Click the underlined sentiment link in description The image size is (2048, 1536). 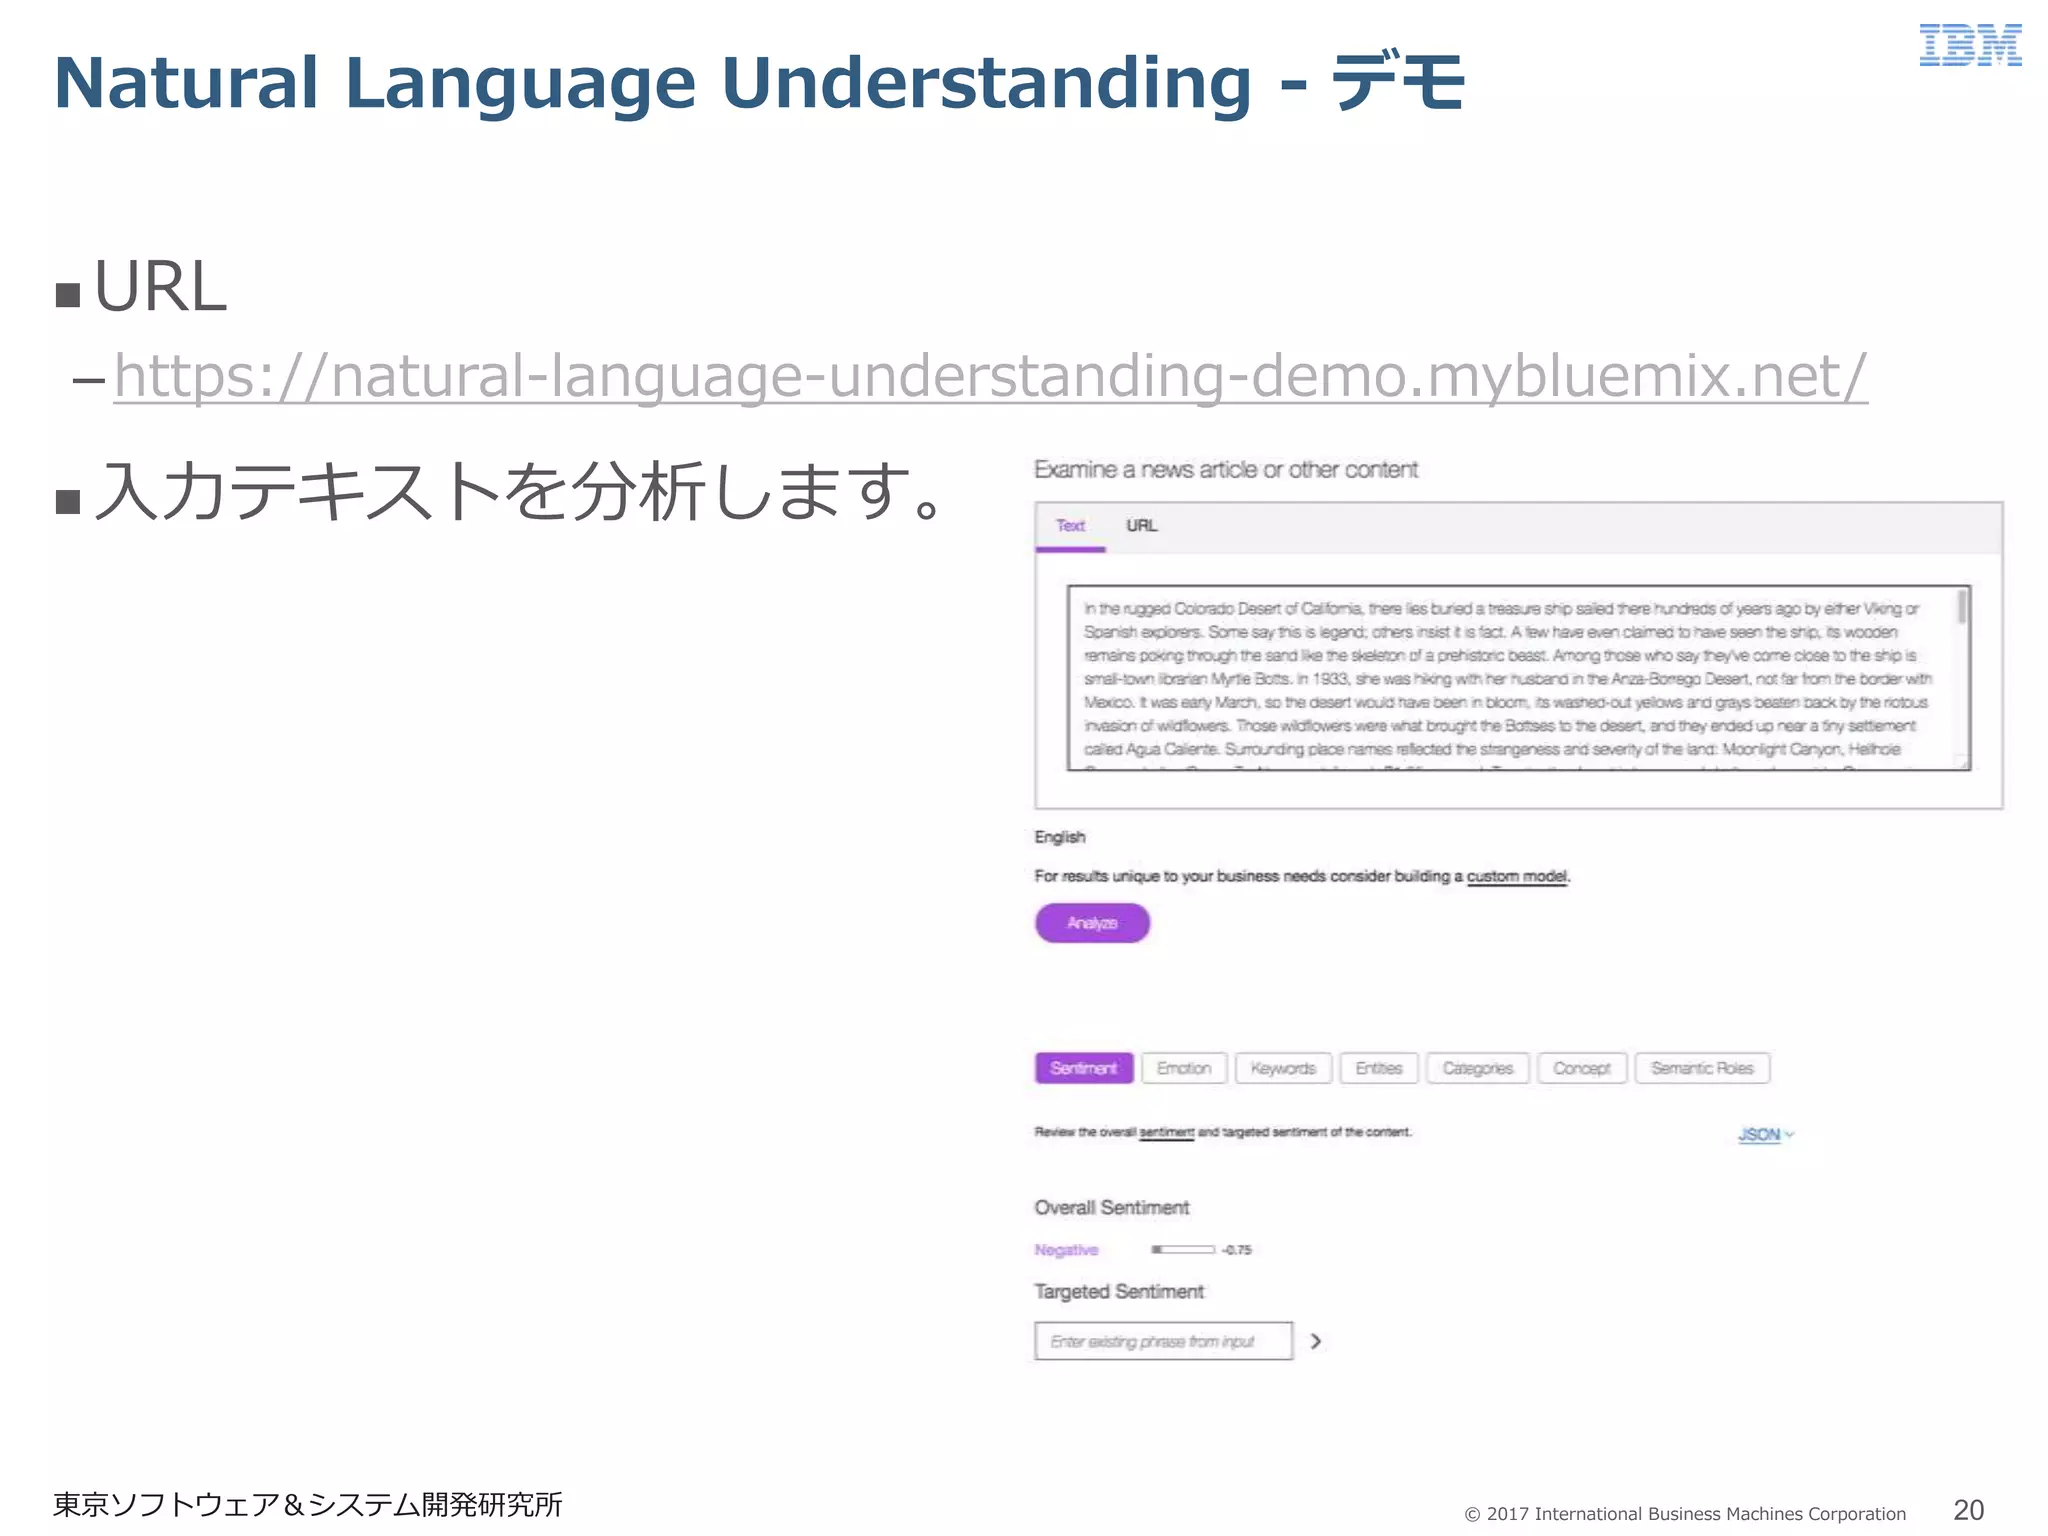[1166, 1133]
